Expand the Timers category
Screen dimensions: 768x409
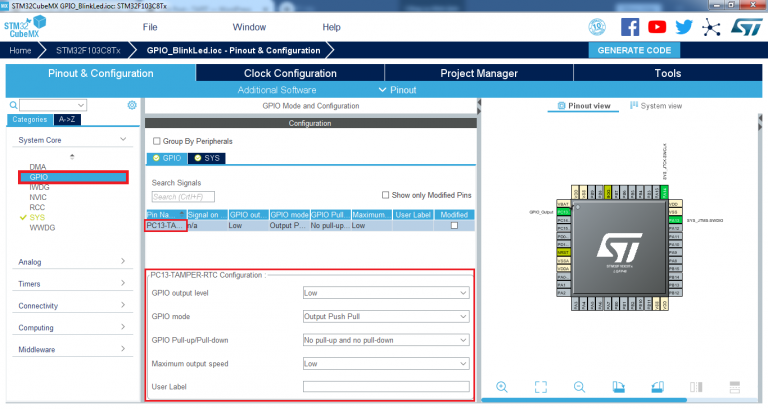tap(72, 284)
